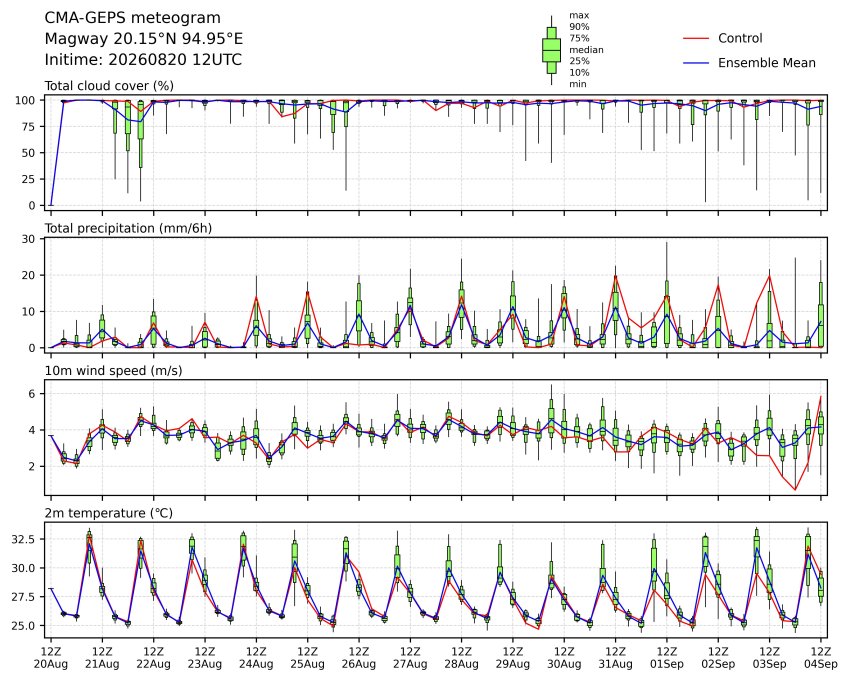
Task: Click the 12Z 04Sep time axis label
Action: pos(821,658)
